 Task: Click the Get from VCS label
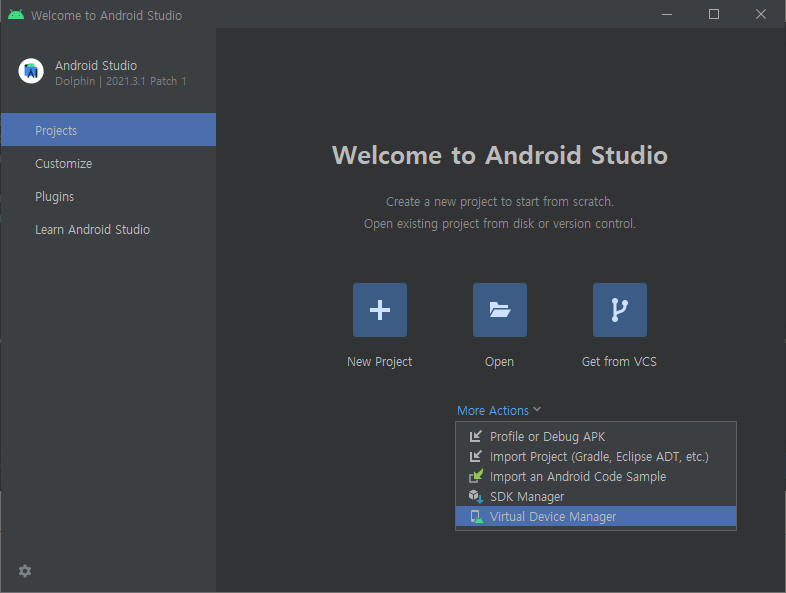click(619, 361)
